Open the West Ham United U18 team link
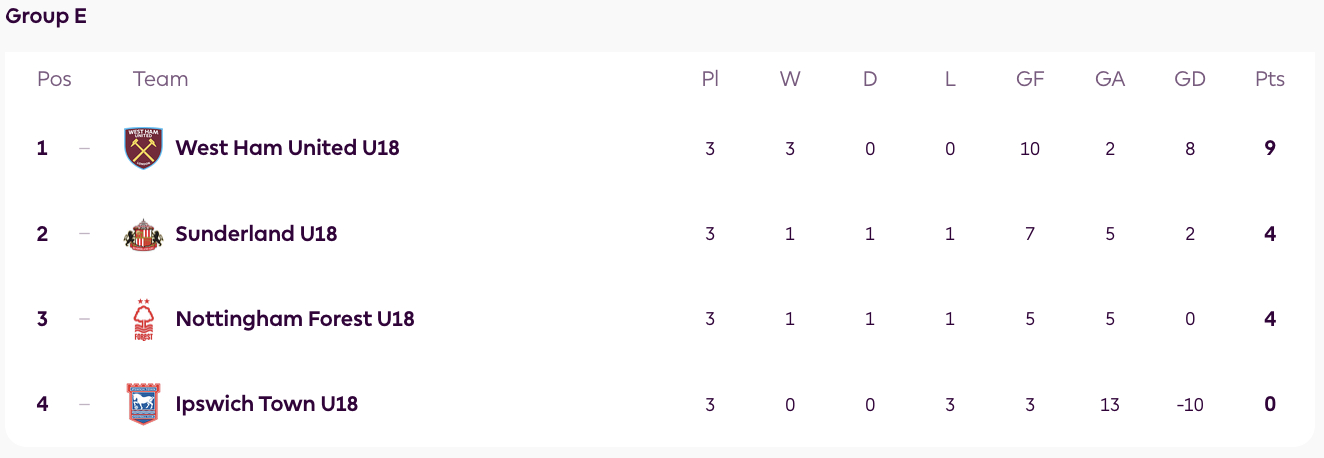1324x458 pixels. 287,148
